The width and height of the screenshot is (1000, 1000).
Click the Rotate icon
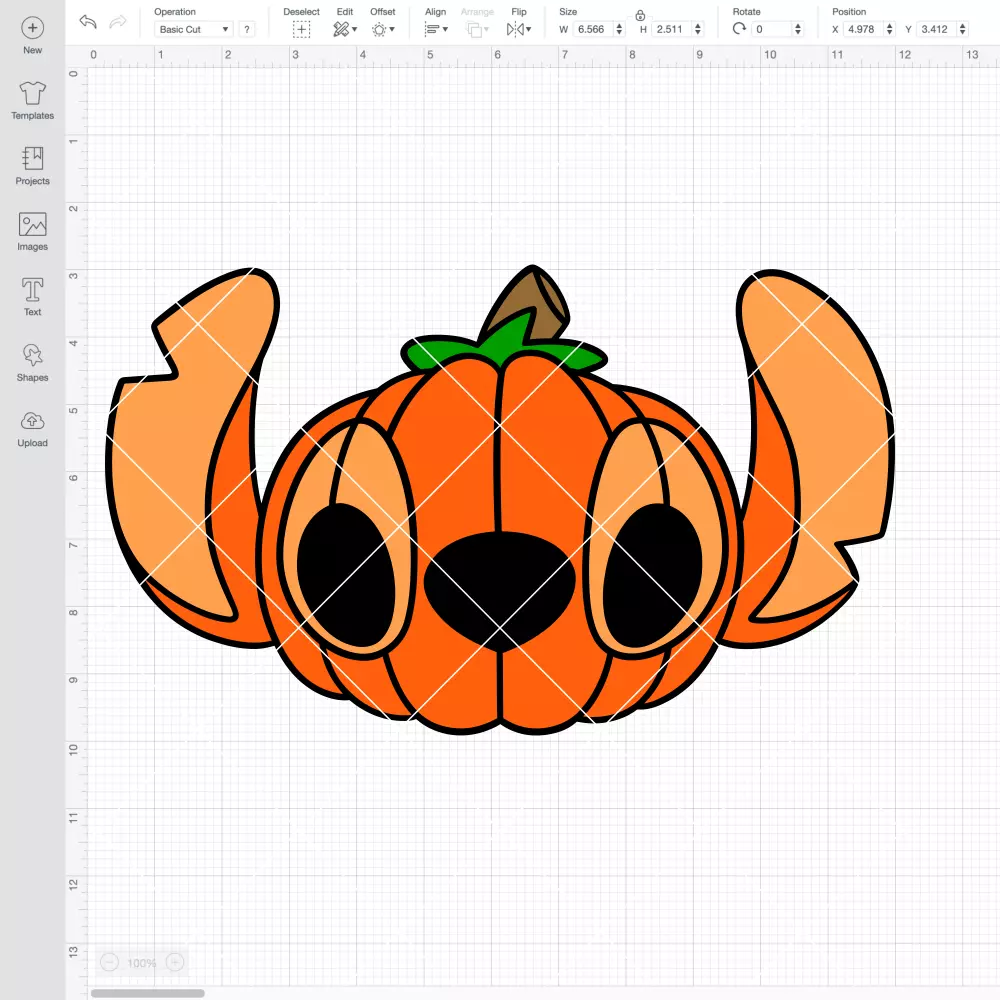(739, 29)
